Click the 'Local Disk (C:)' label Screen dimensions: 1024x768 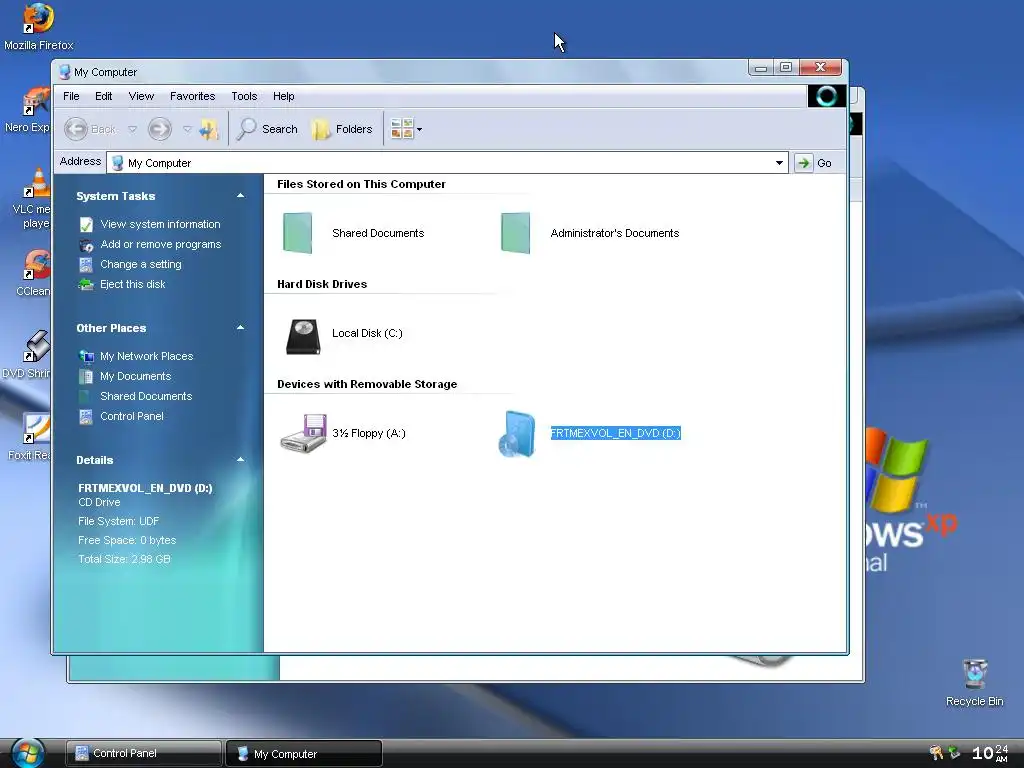pos(367,333)
